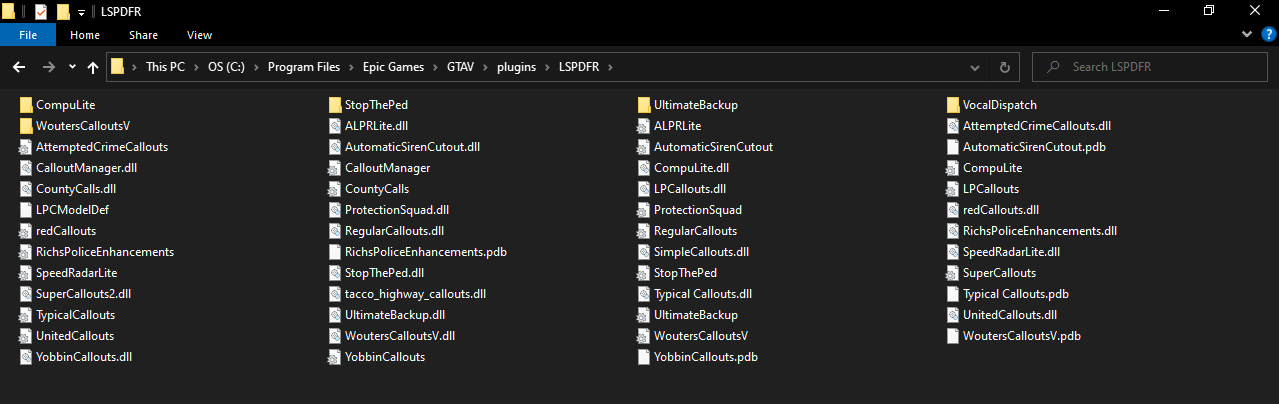Viewport: 1279px width, 404px height.
Task: Select YobbinCallouts.dll file name
Action: tap(83, 357)
